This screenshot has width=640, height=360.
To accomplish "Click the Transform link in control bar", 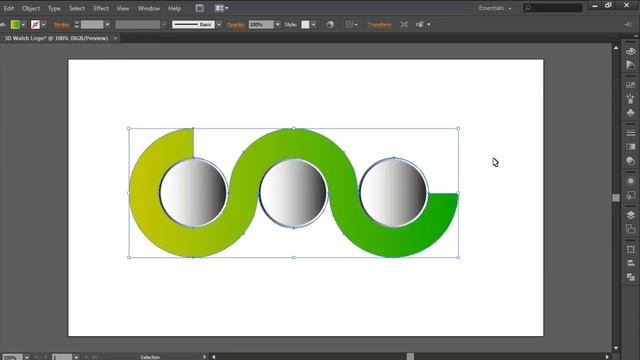I will [x=380, y=24].
